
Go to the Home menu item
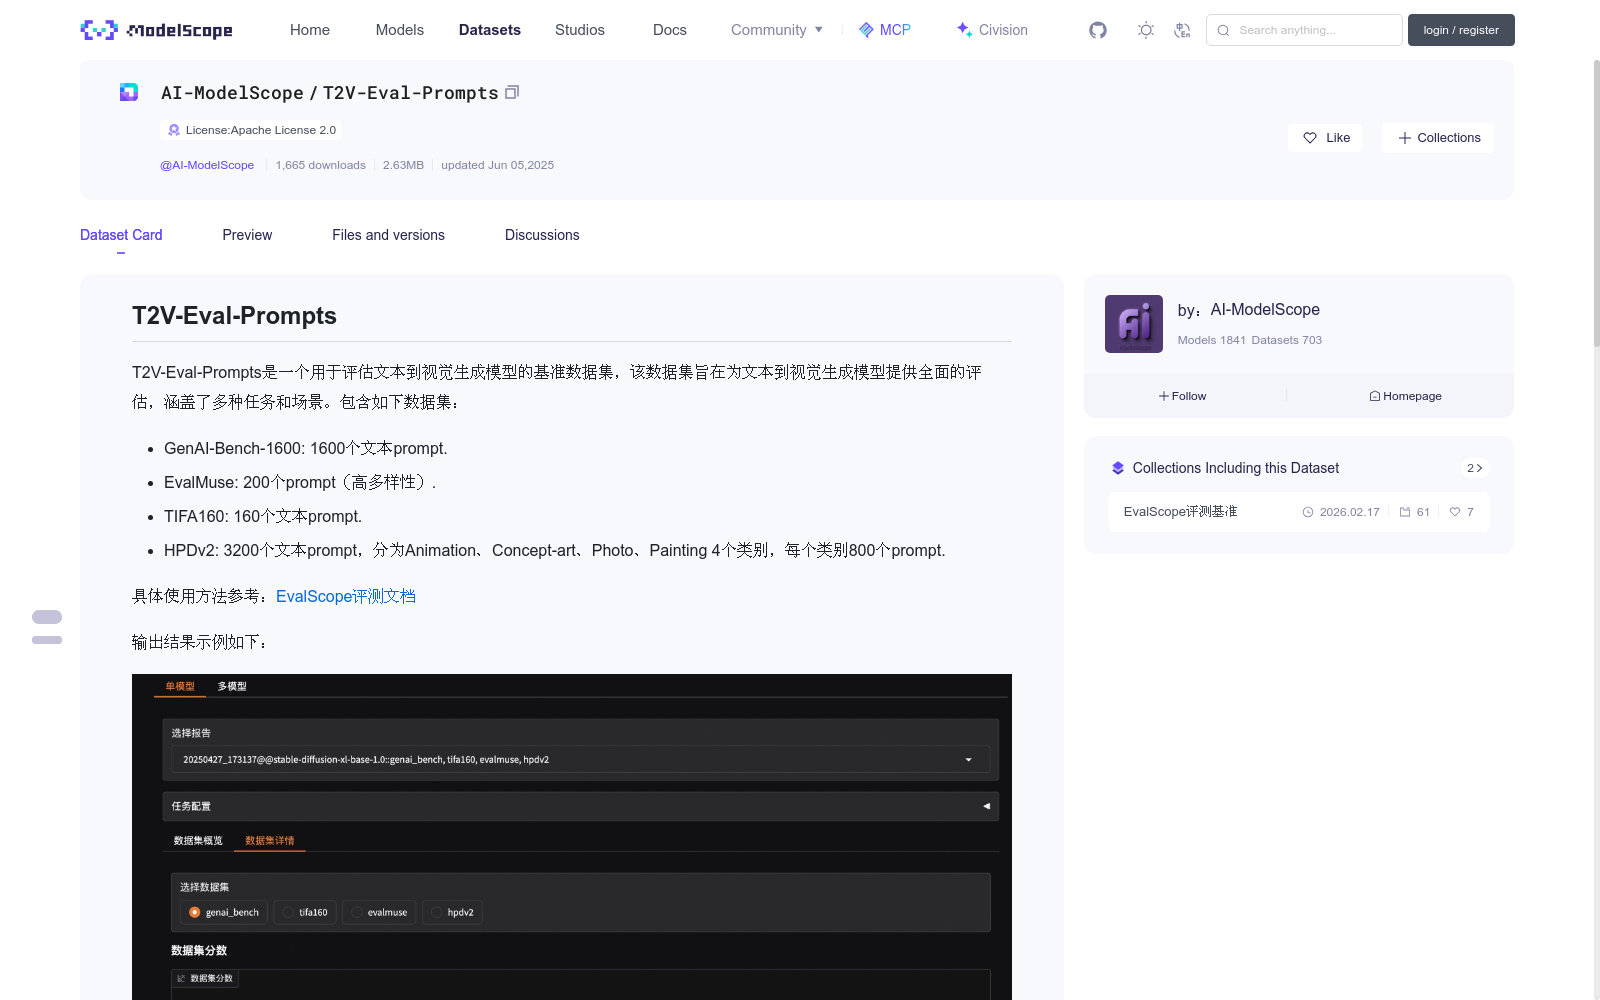310,30
